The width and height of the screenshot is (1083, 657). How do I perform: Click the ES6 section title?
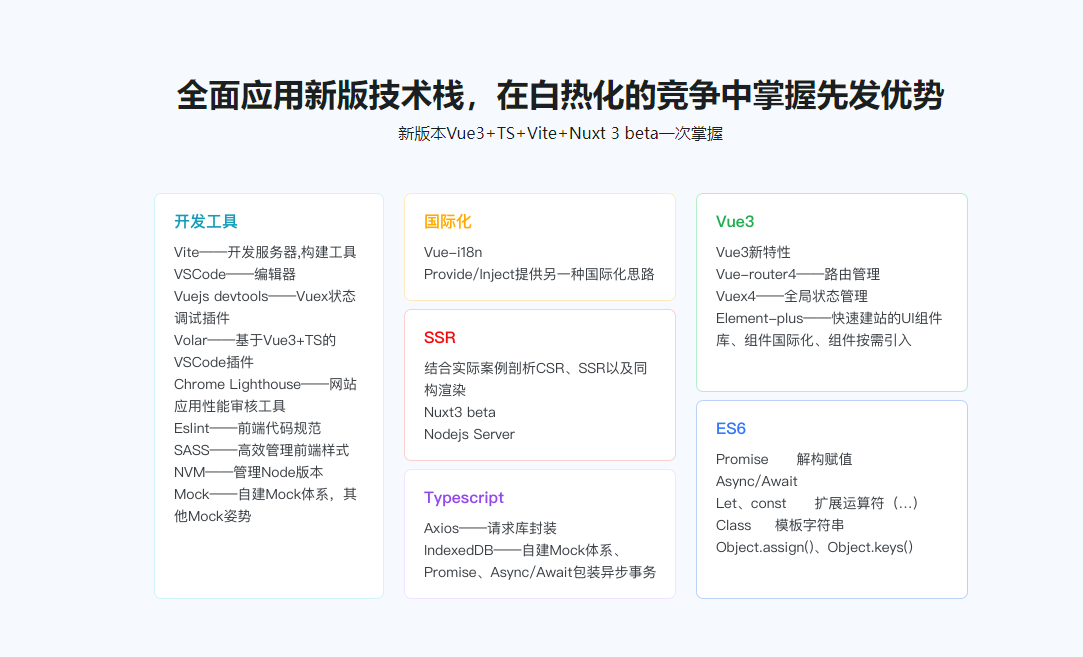(730, 427)
